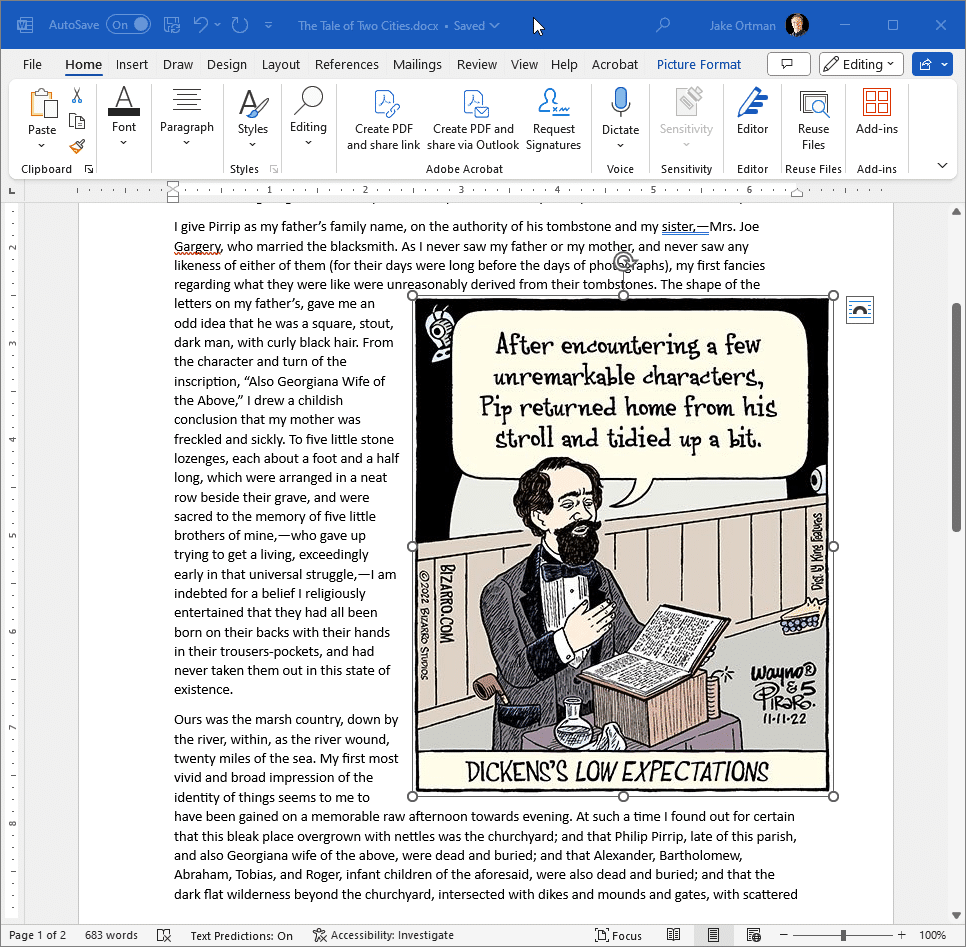Image resolution: width=966 pixels, height=947 pixels.
Task: Switch to Focus mode
Action: point(619,935)
